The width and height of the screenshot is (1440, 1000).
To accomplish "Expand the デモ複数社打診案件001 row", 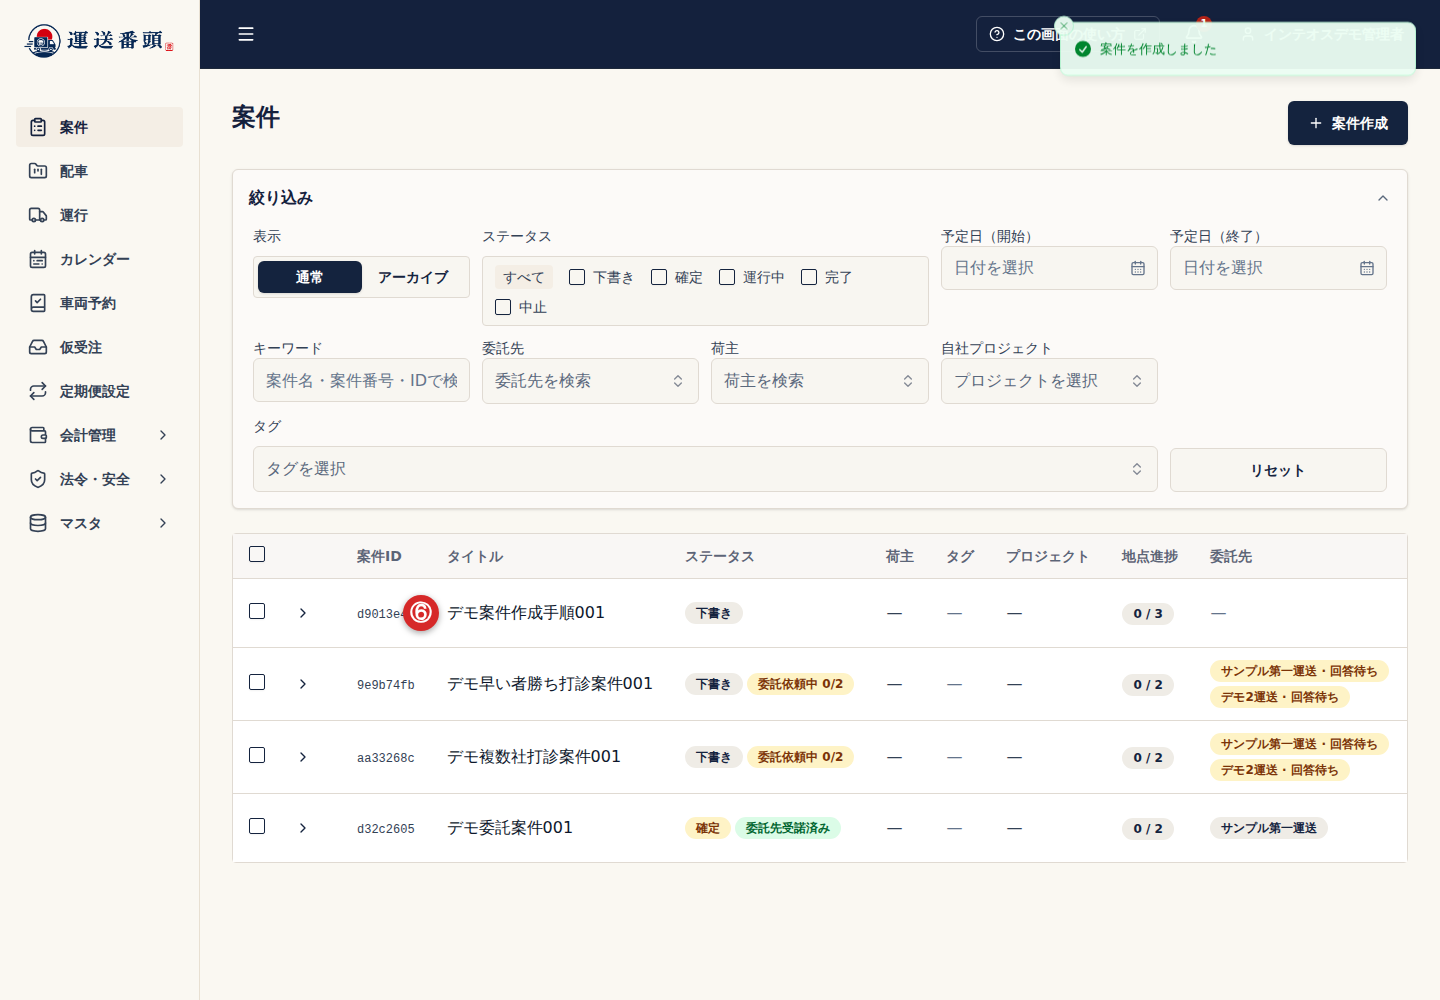I will tap(303, 757).
